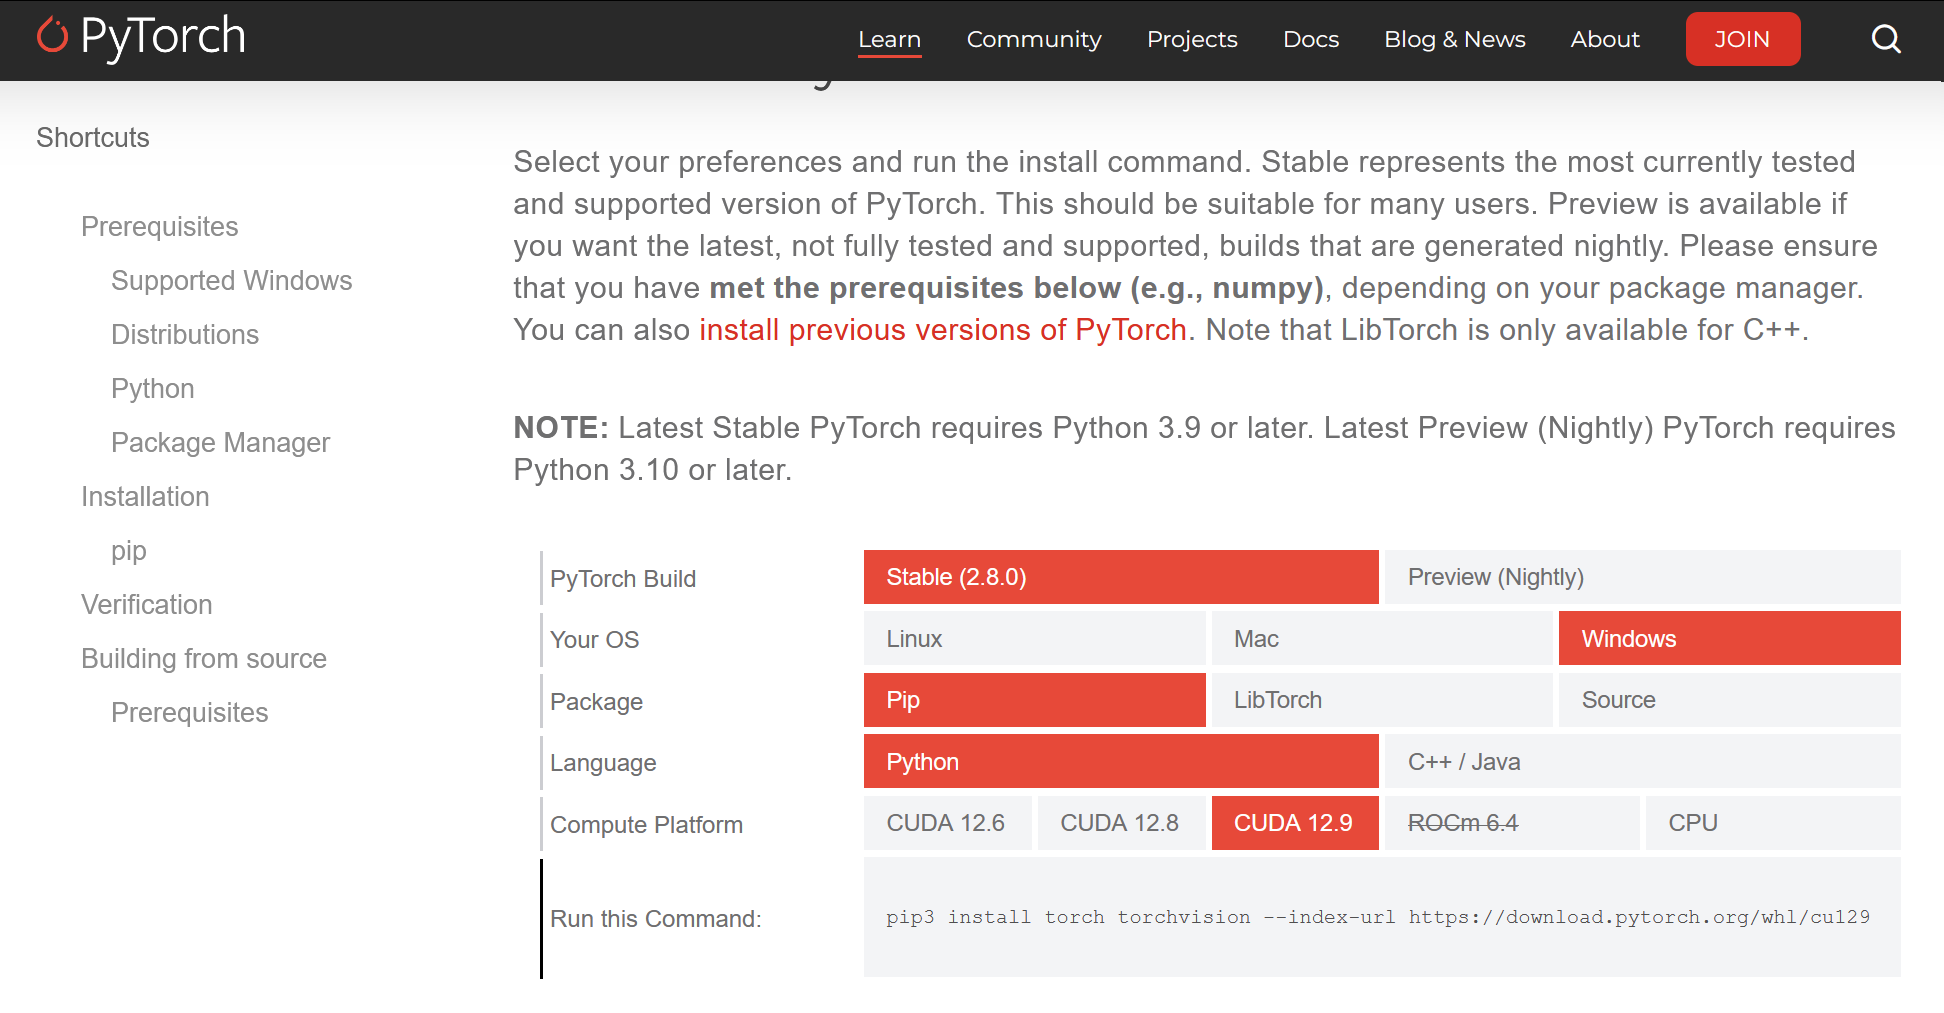Choose LibTorch package option

1382,700
